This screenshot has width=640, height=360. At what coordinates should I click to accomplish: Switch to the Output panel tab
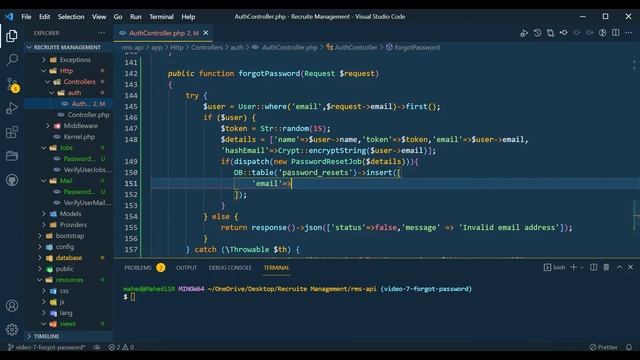[186, 268]
